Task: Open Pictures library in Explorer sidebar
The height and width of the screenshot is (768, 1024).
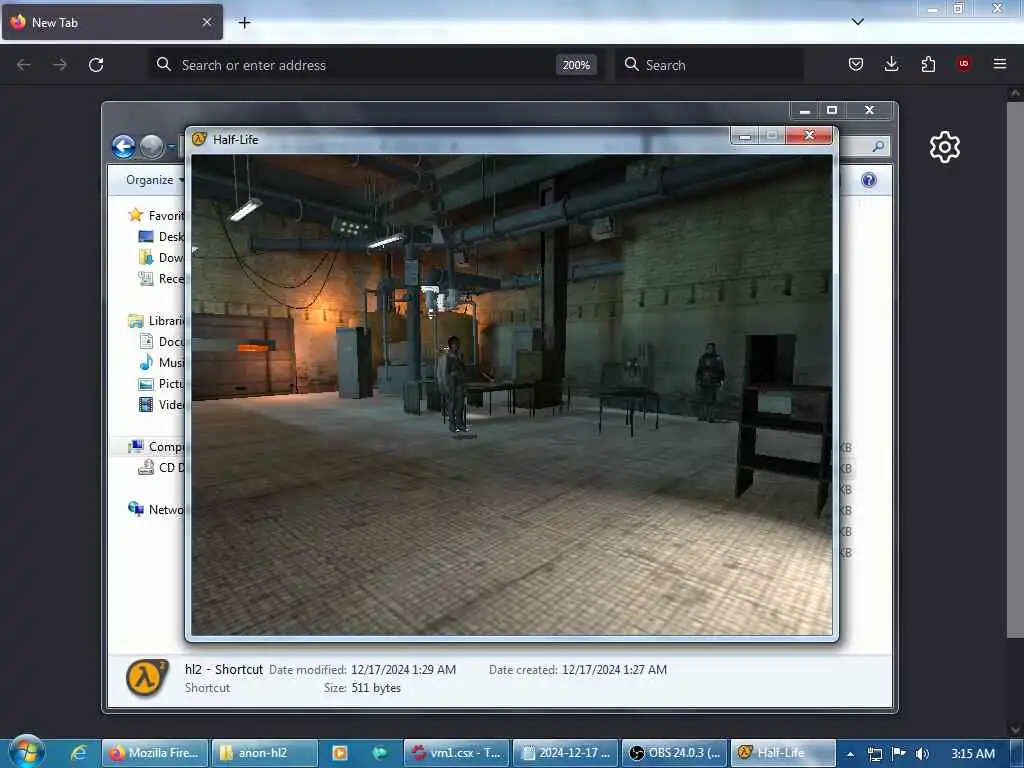Action: (x=162, y=383)
